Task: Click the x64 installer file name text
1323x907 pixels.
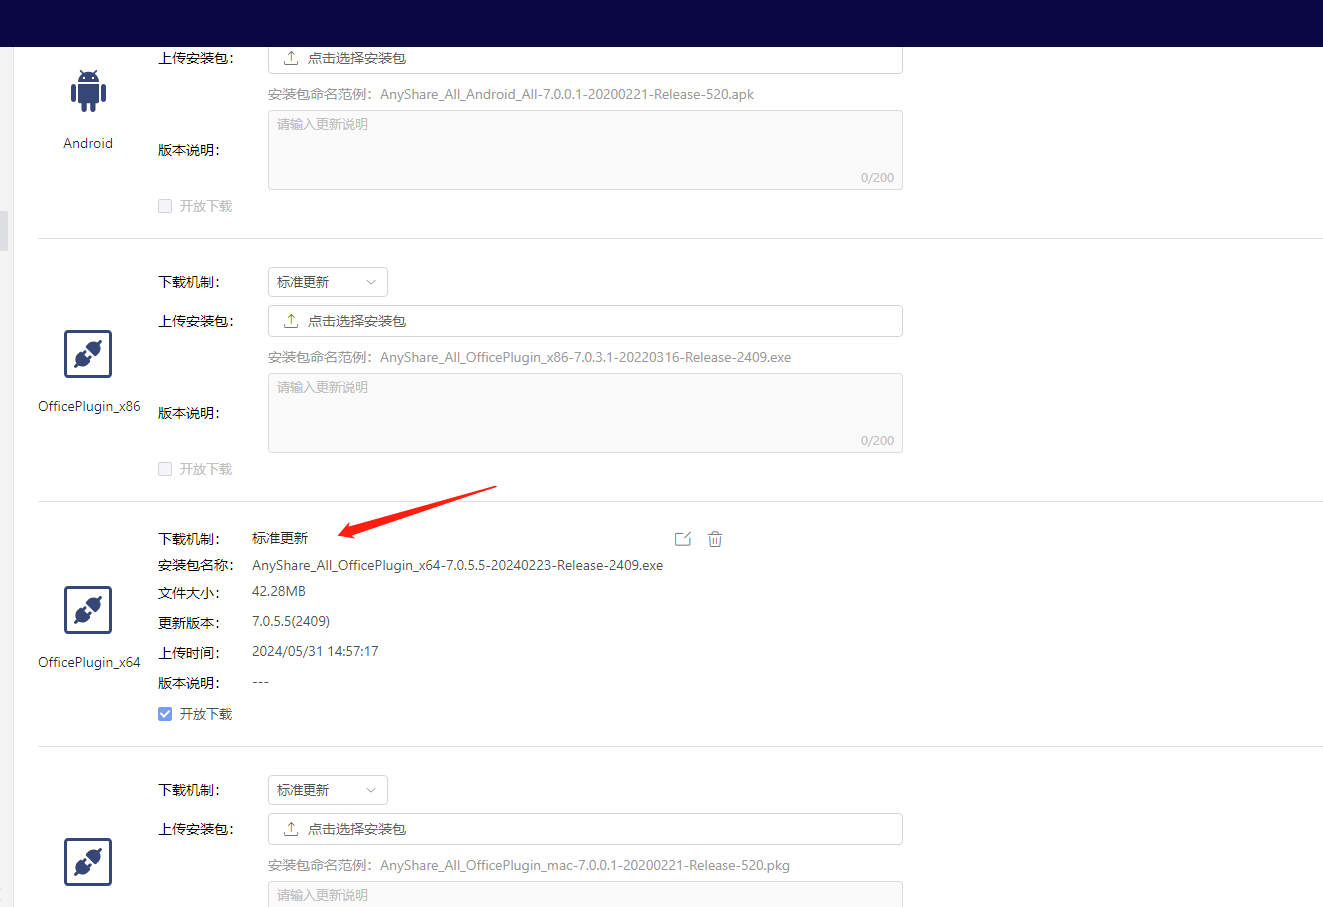Action: pos(457,565)
